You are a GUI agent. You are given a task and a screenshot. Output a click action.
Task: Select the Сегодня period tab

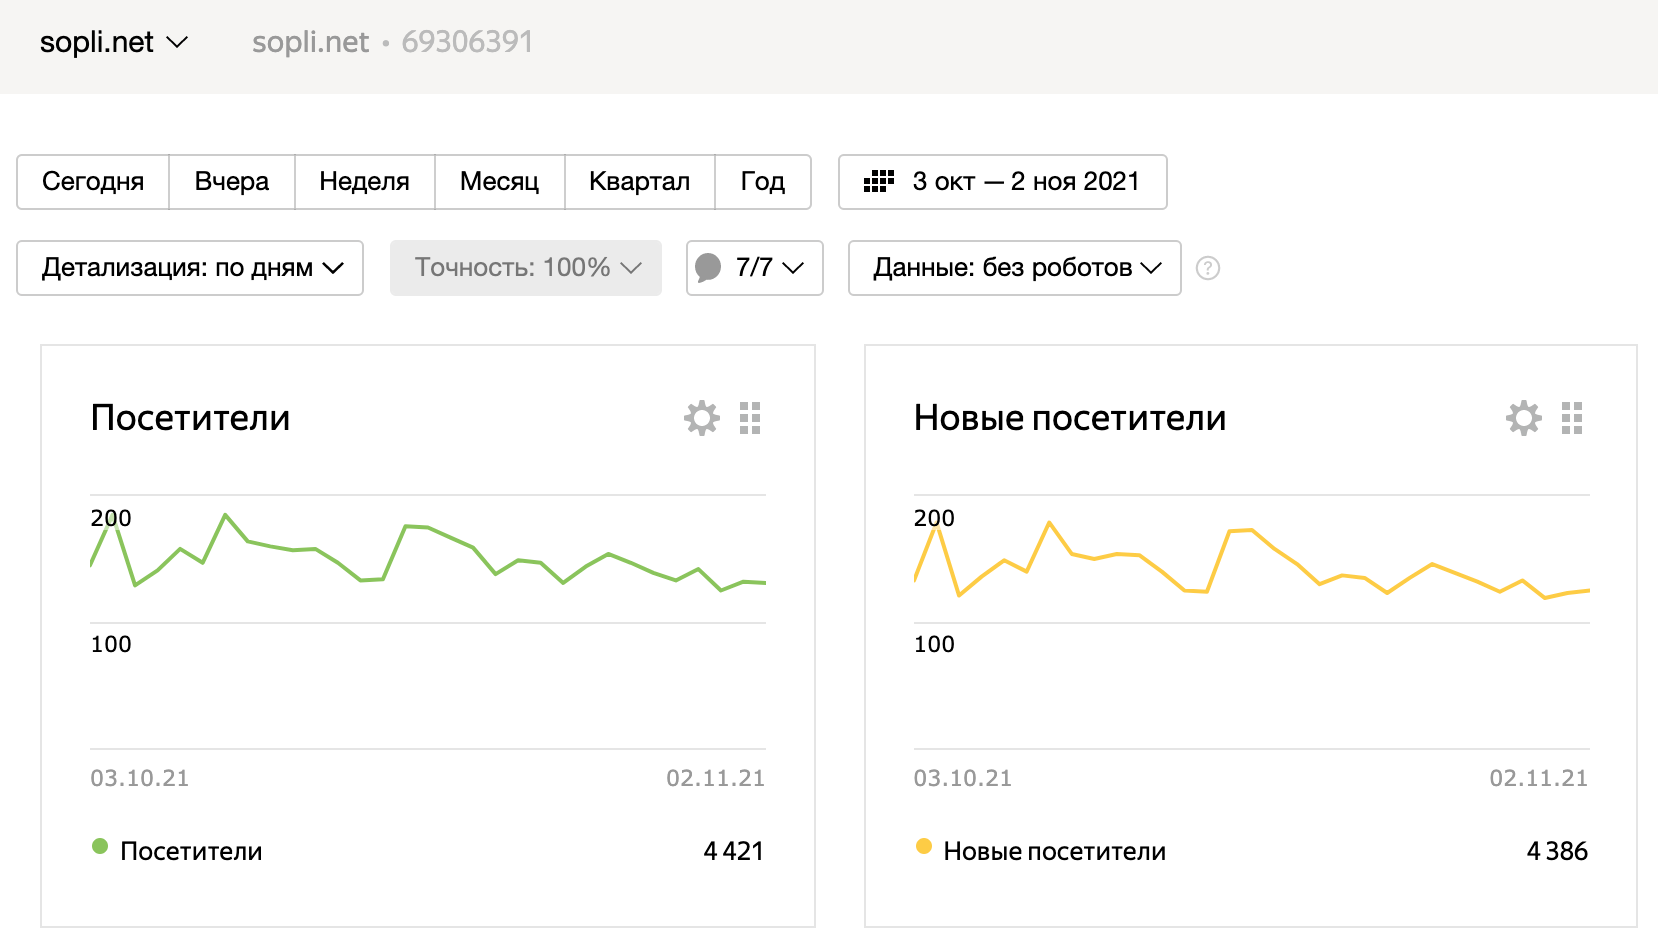click(93, 182)
